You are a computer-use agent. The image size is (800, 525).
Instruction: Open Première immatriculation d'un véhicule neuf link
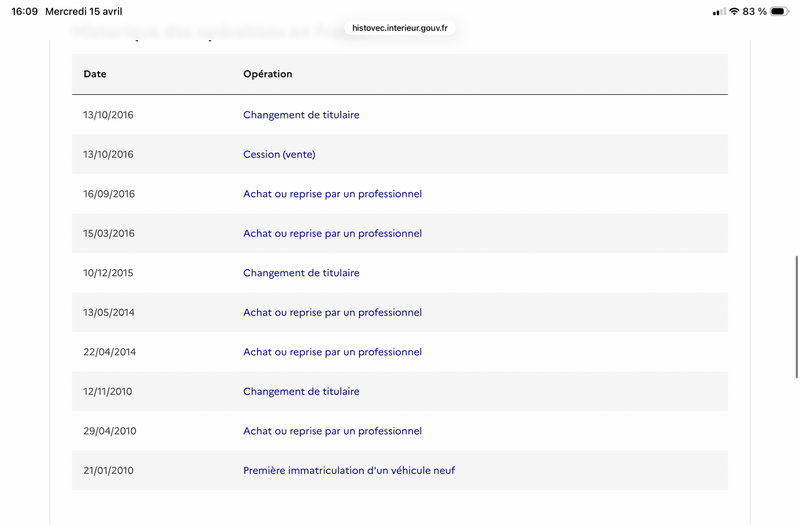click(x=349, y=470)
